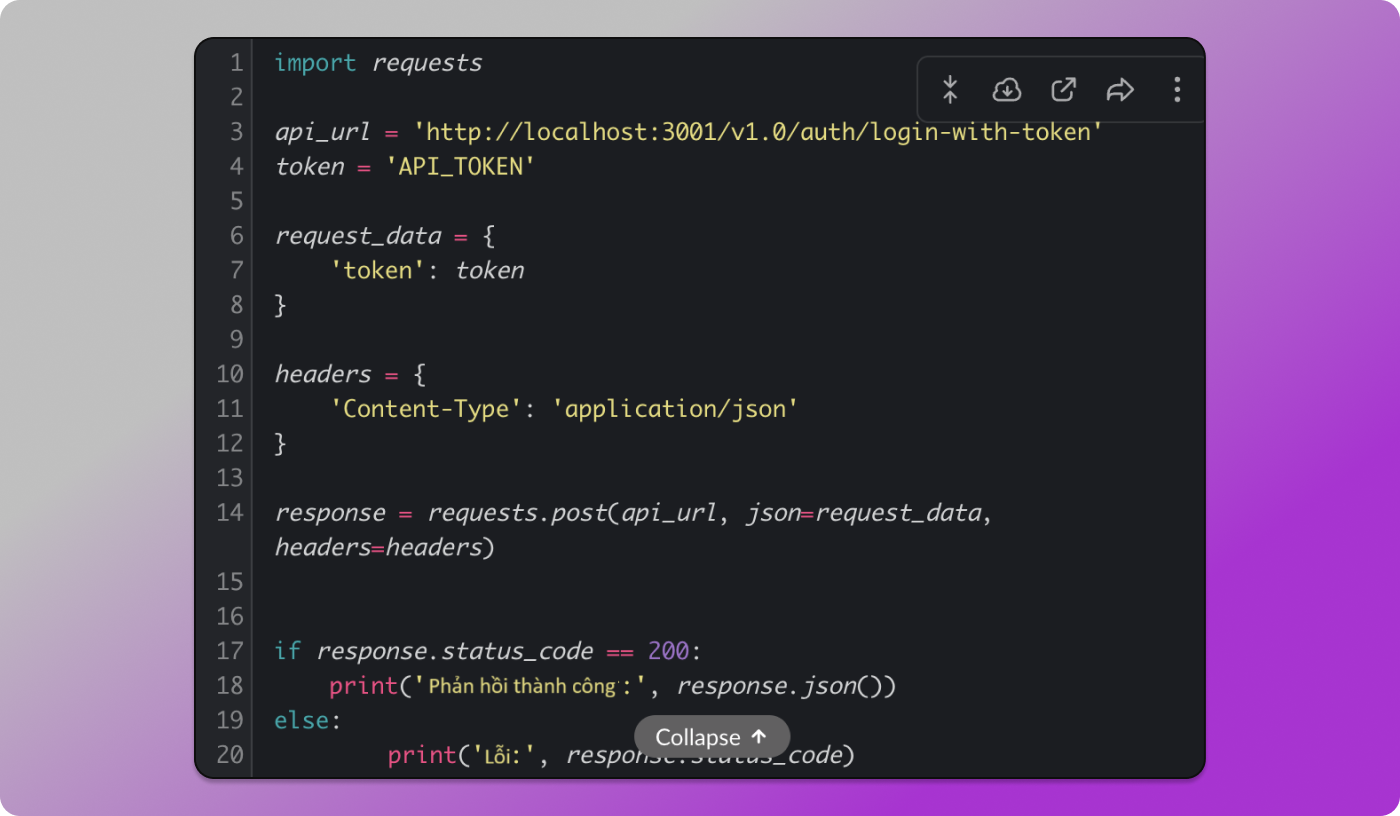Click the localhost URL string on line 3

point(758,132)
